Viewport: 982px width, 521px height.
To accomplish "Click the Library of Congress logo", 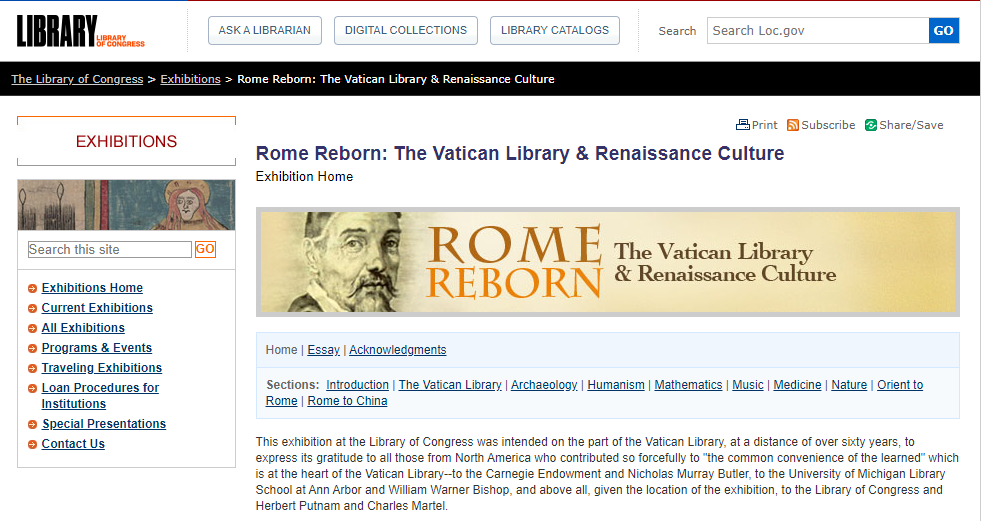I will pos(80,31).
